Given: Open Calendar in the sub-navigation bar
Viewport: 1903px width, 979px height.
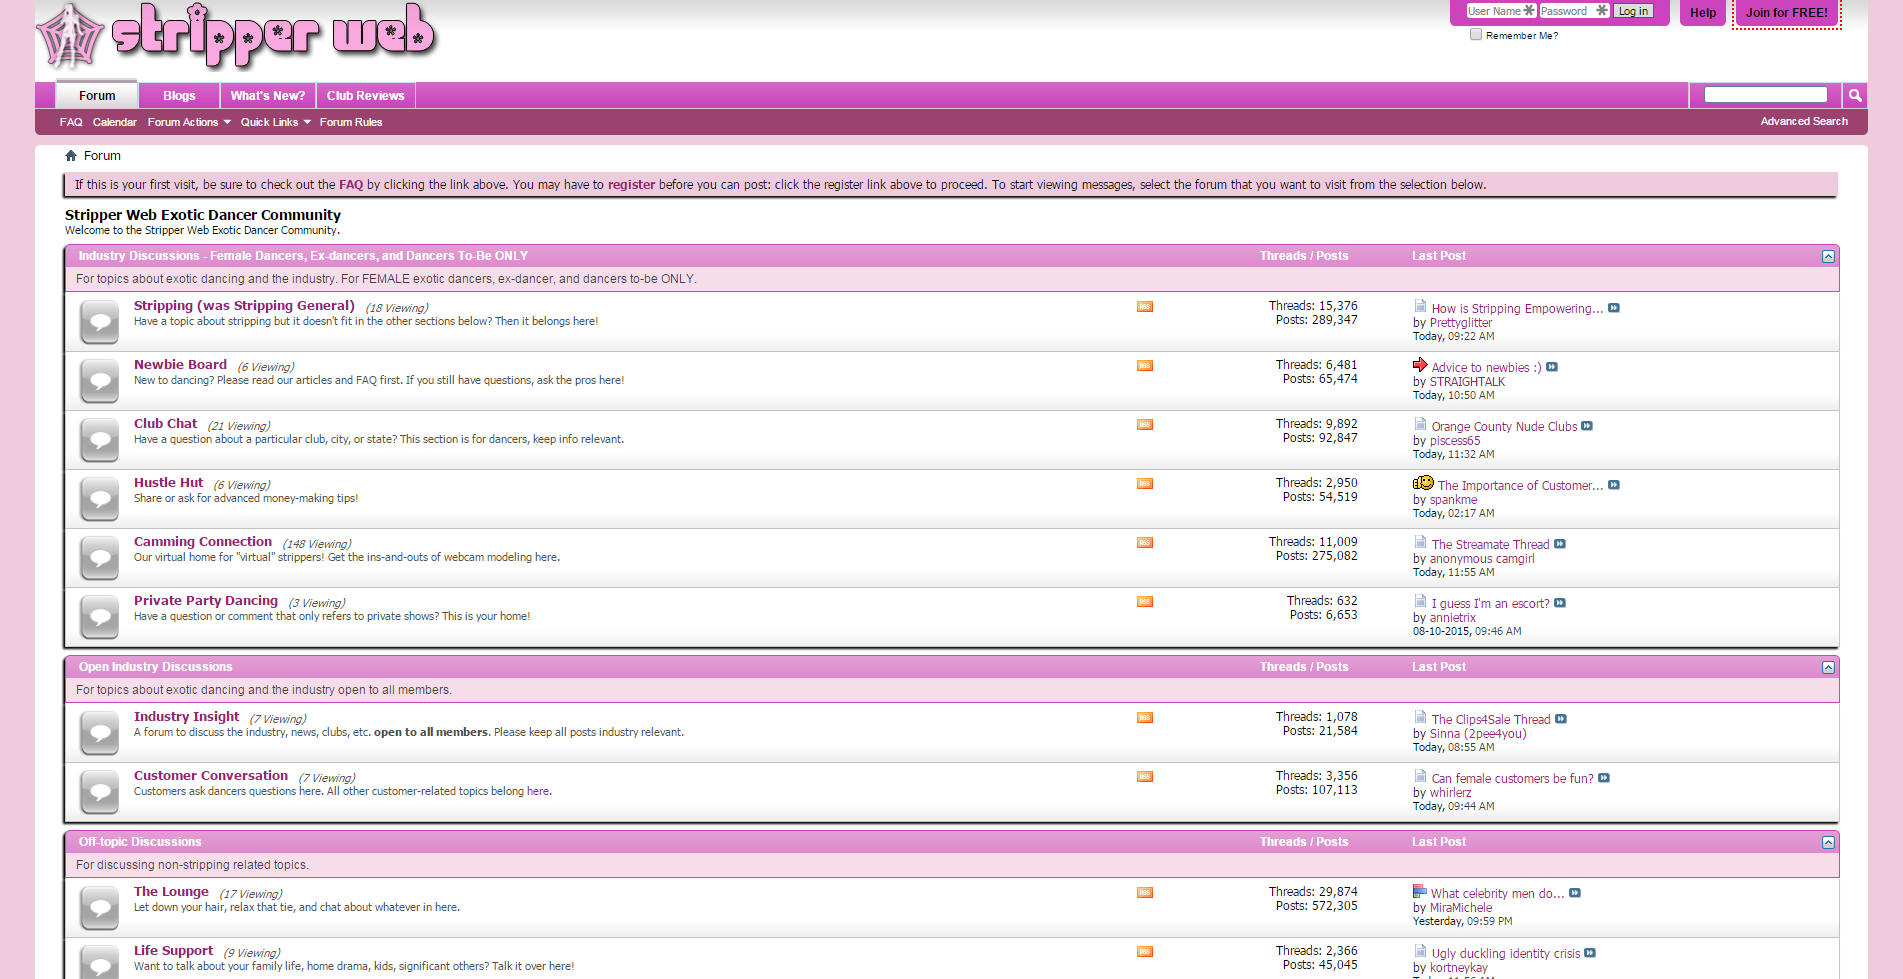Looking at the screenshot, I should point(115,122).
